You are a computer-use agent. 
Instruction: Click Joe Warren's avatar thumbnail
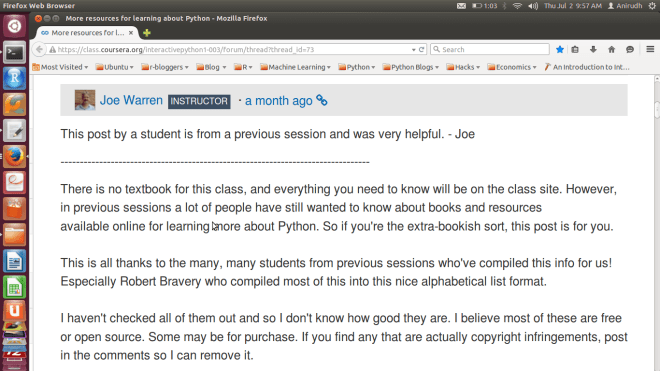pos(85,100)
